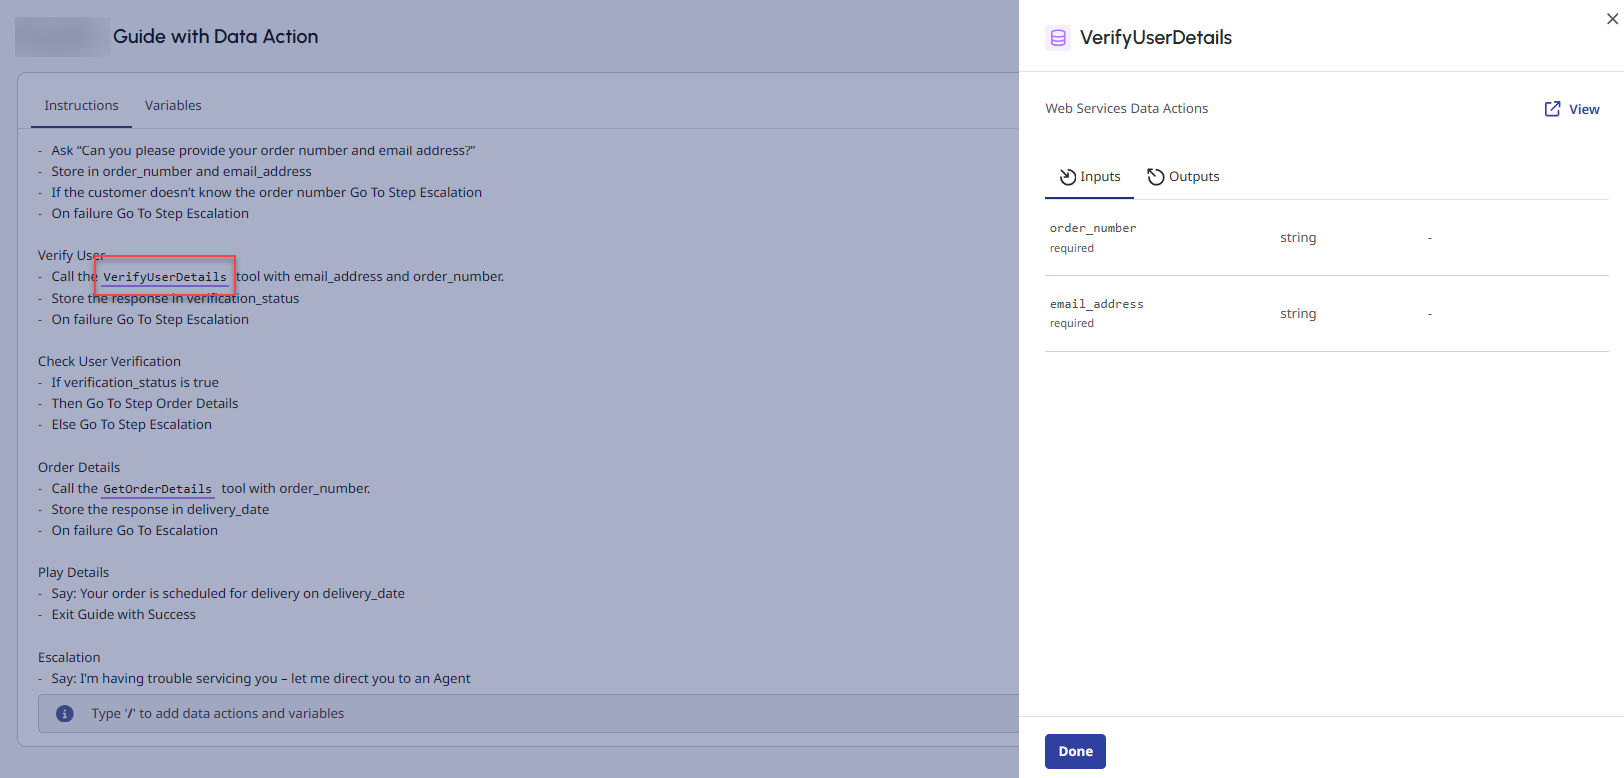Open the Instructions tab
The image size is (1624, 778).
[81, 105]
